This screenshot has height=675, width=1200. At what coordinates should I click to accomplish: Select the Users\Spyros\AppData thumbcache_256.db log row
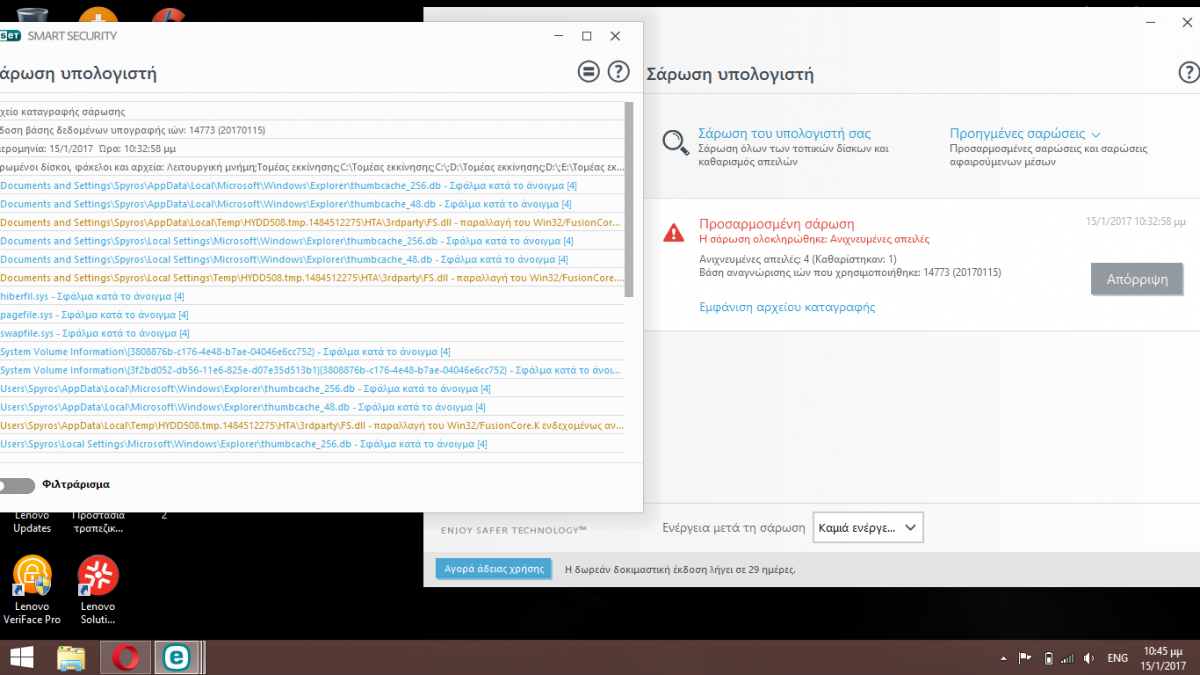point(311,388)
